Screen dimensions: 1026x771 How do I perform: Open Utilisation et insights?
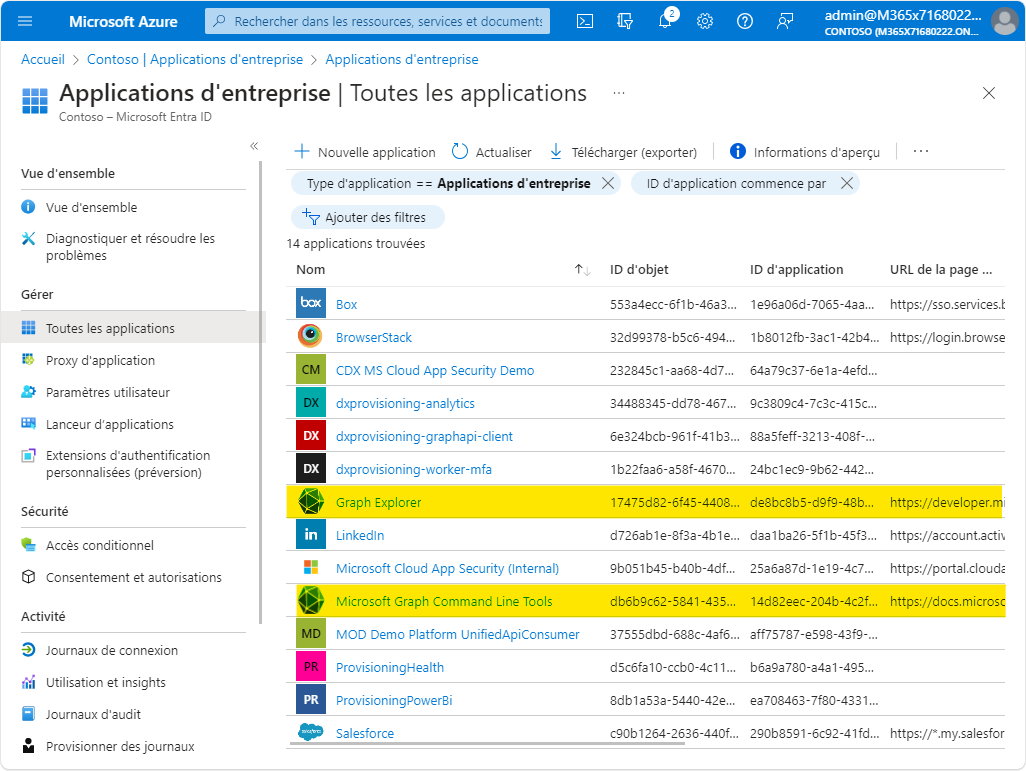[105, 683]
